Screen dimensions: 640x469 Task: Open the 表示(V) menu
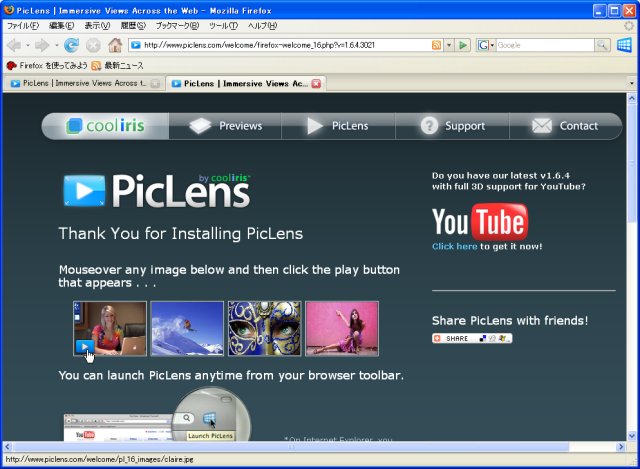point(97,26)
